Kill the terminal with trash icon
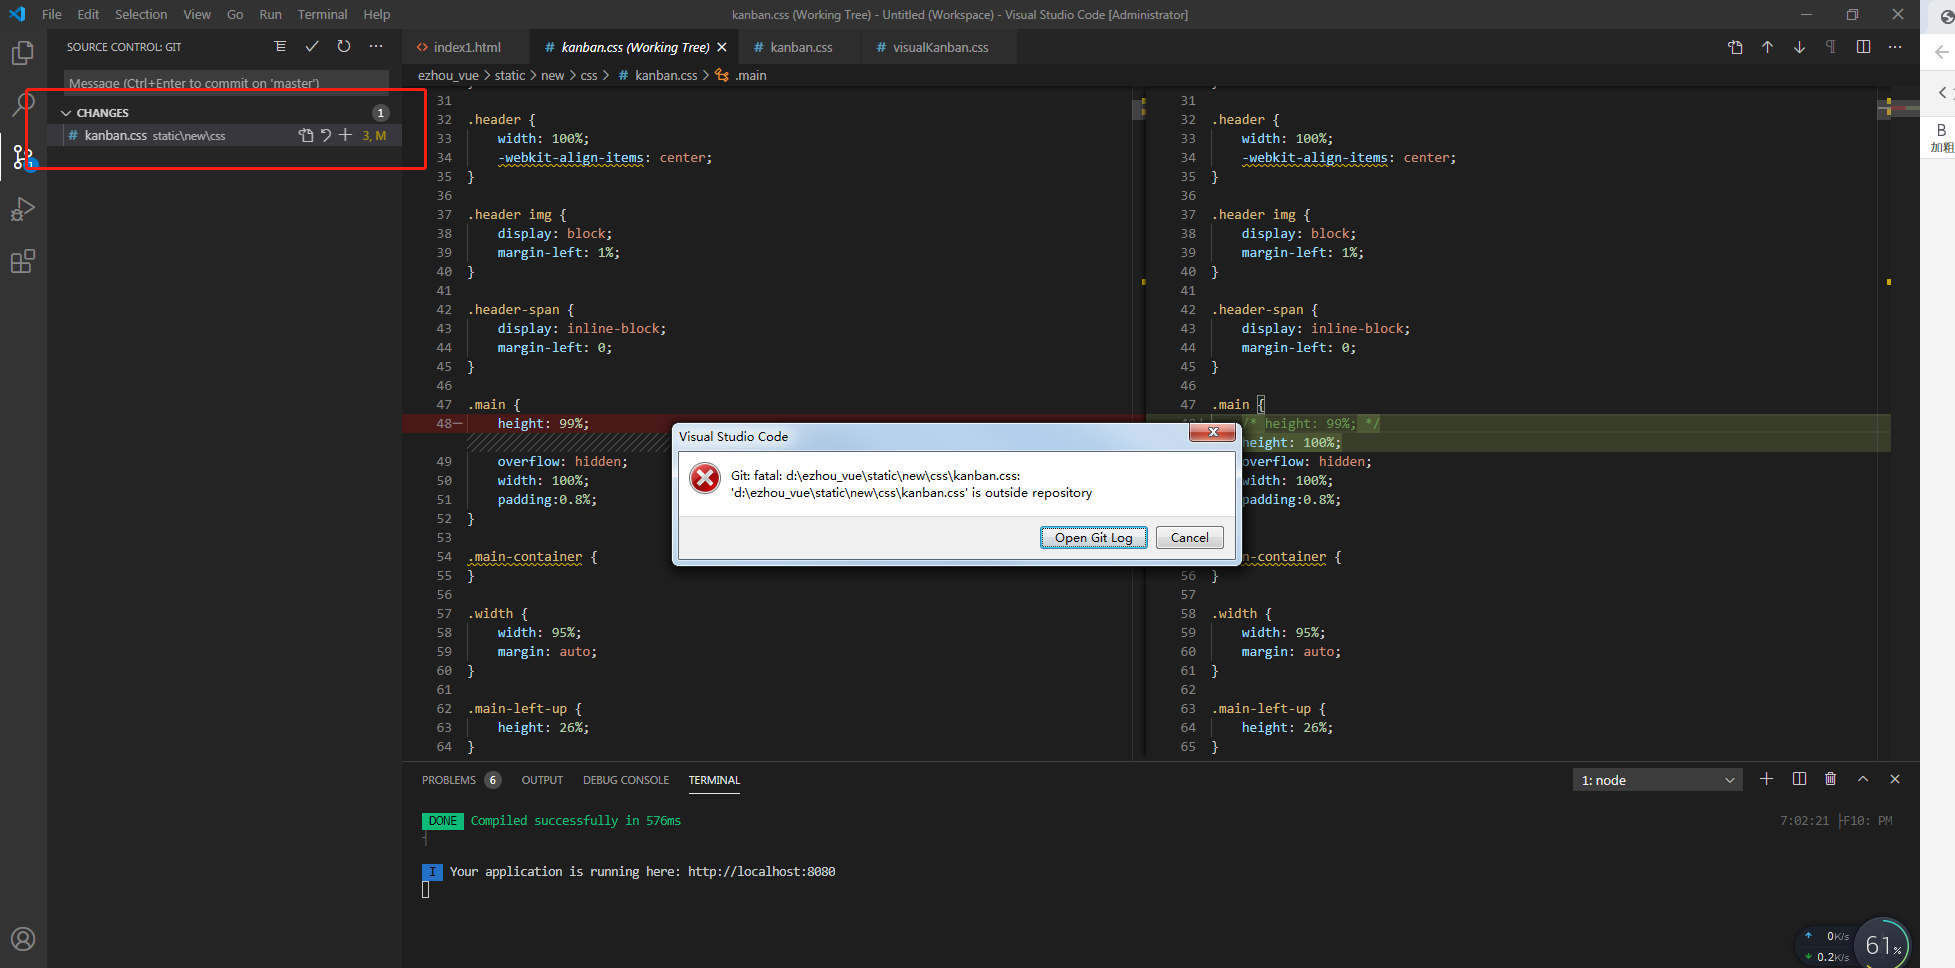Image resolution: width=1955 pixels, height=968 pixels. (1830, 779)
